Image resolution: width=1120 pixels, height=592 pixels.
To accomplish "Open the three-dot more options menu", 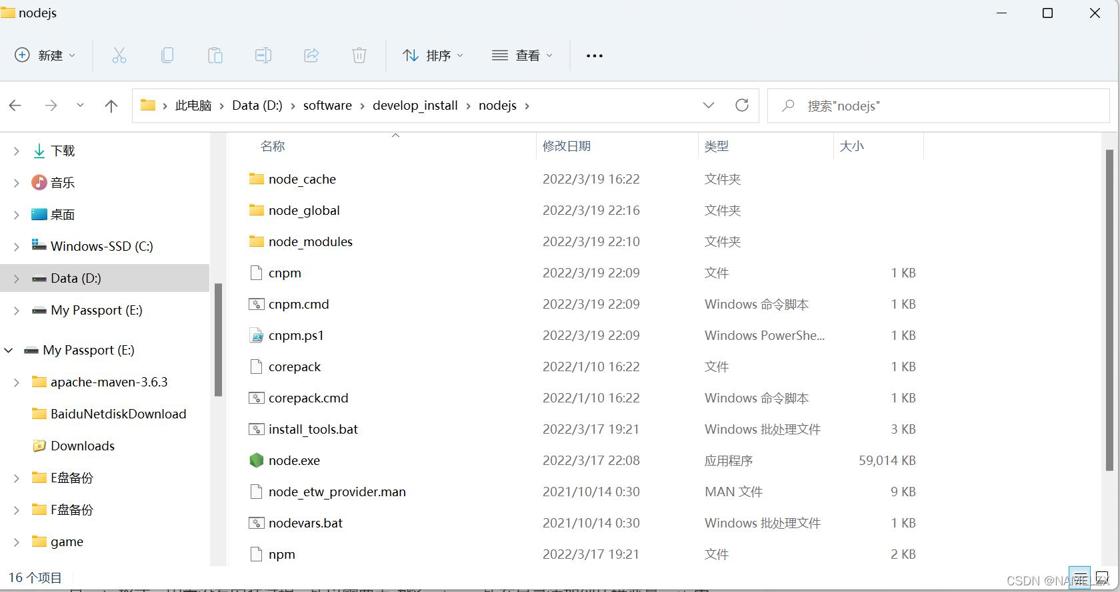I will pos(594,56).
